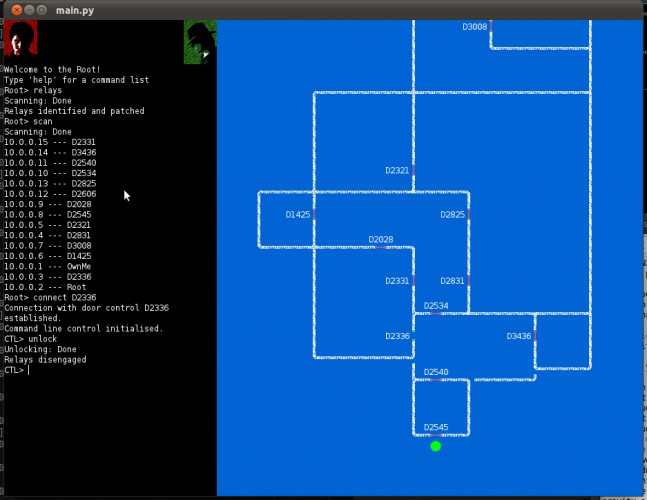Click terminal line '10.0.0.12 --- D2606'
Viewport: 647px width, 500px height.
[x=50, y=194]
